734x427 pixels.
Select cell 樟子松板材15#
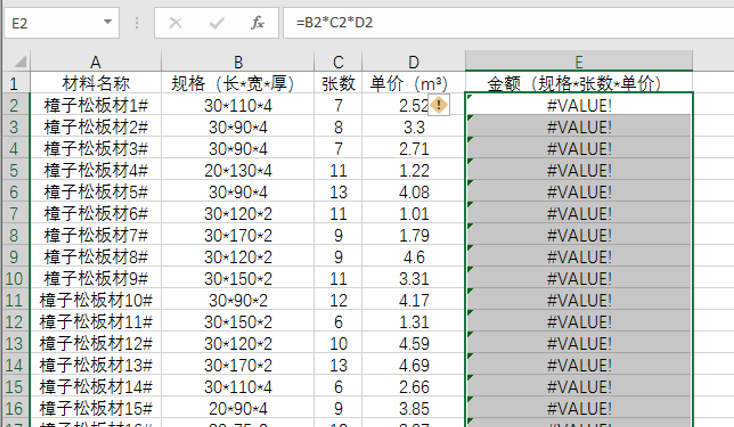[96, 408]
